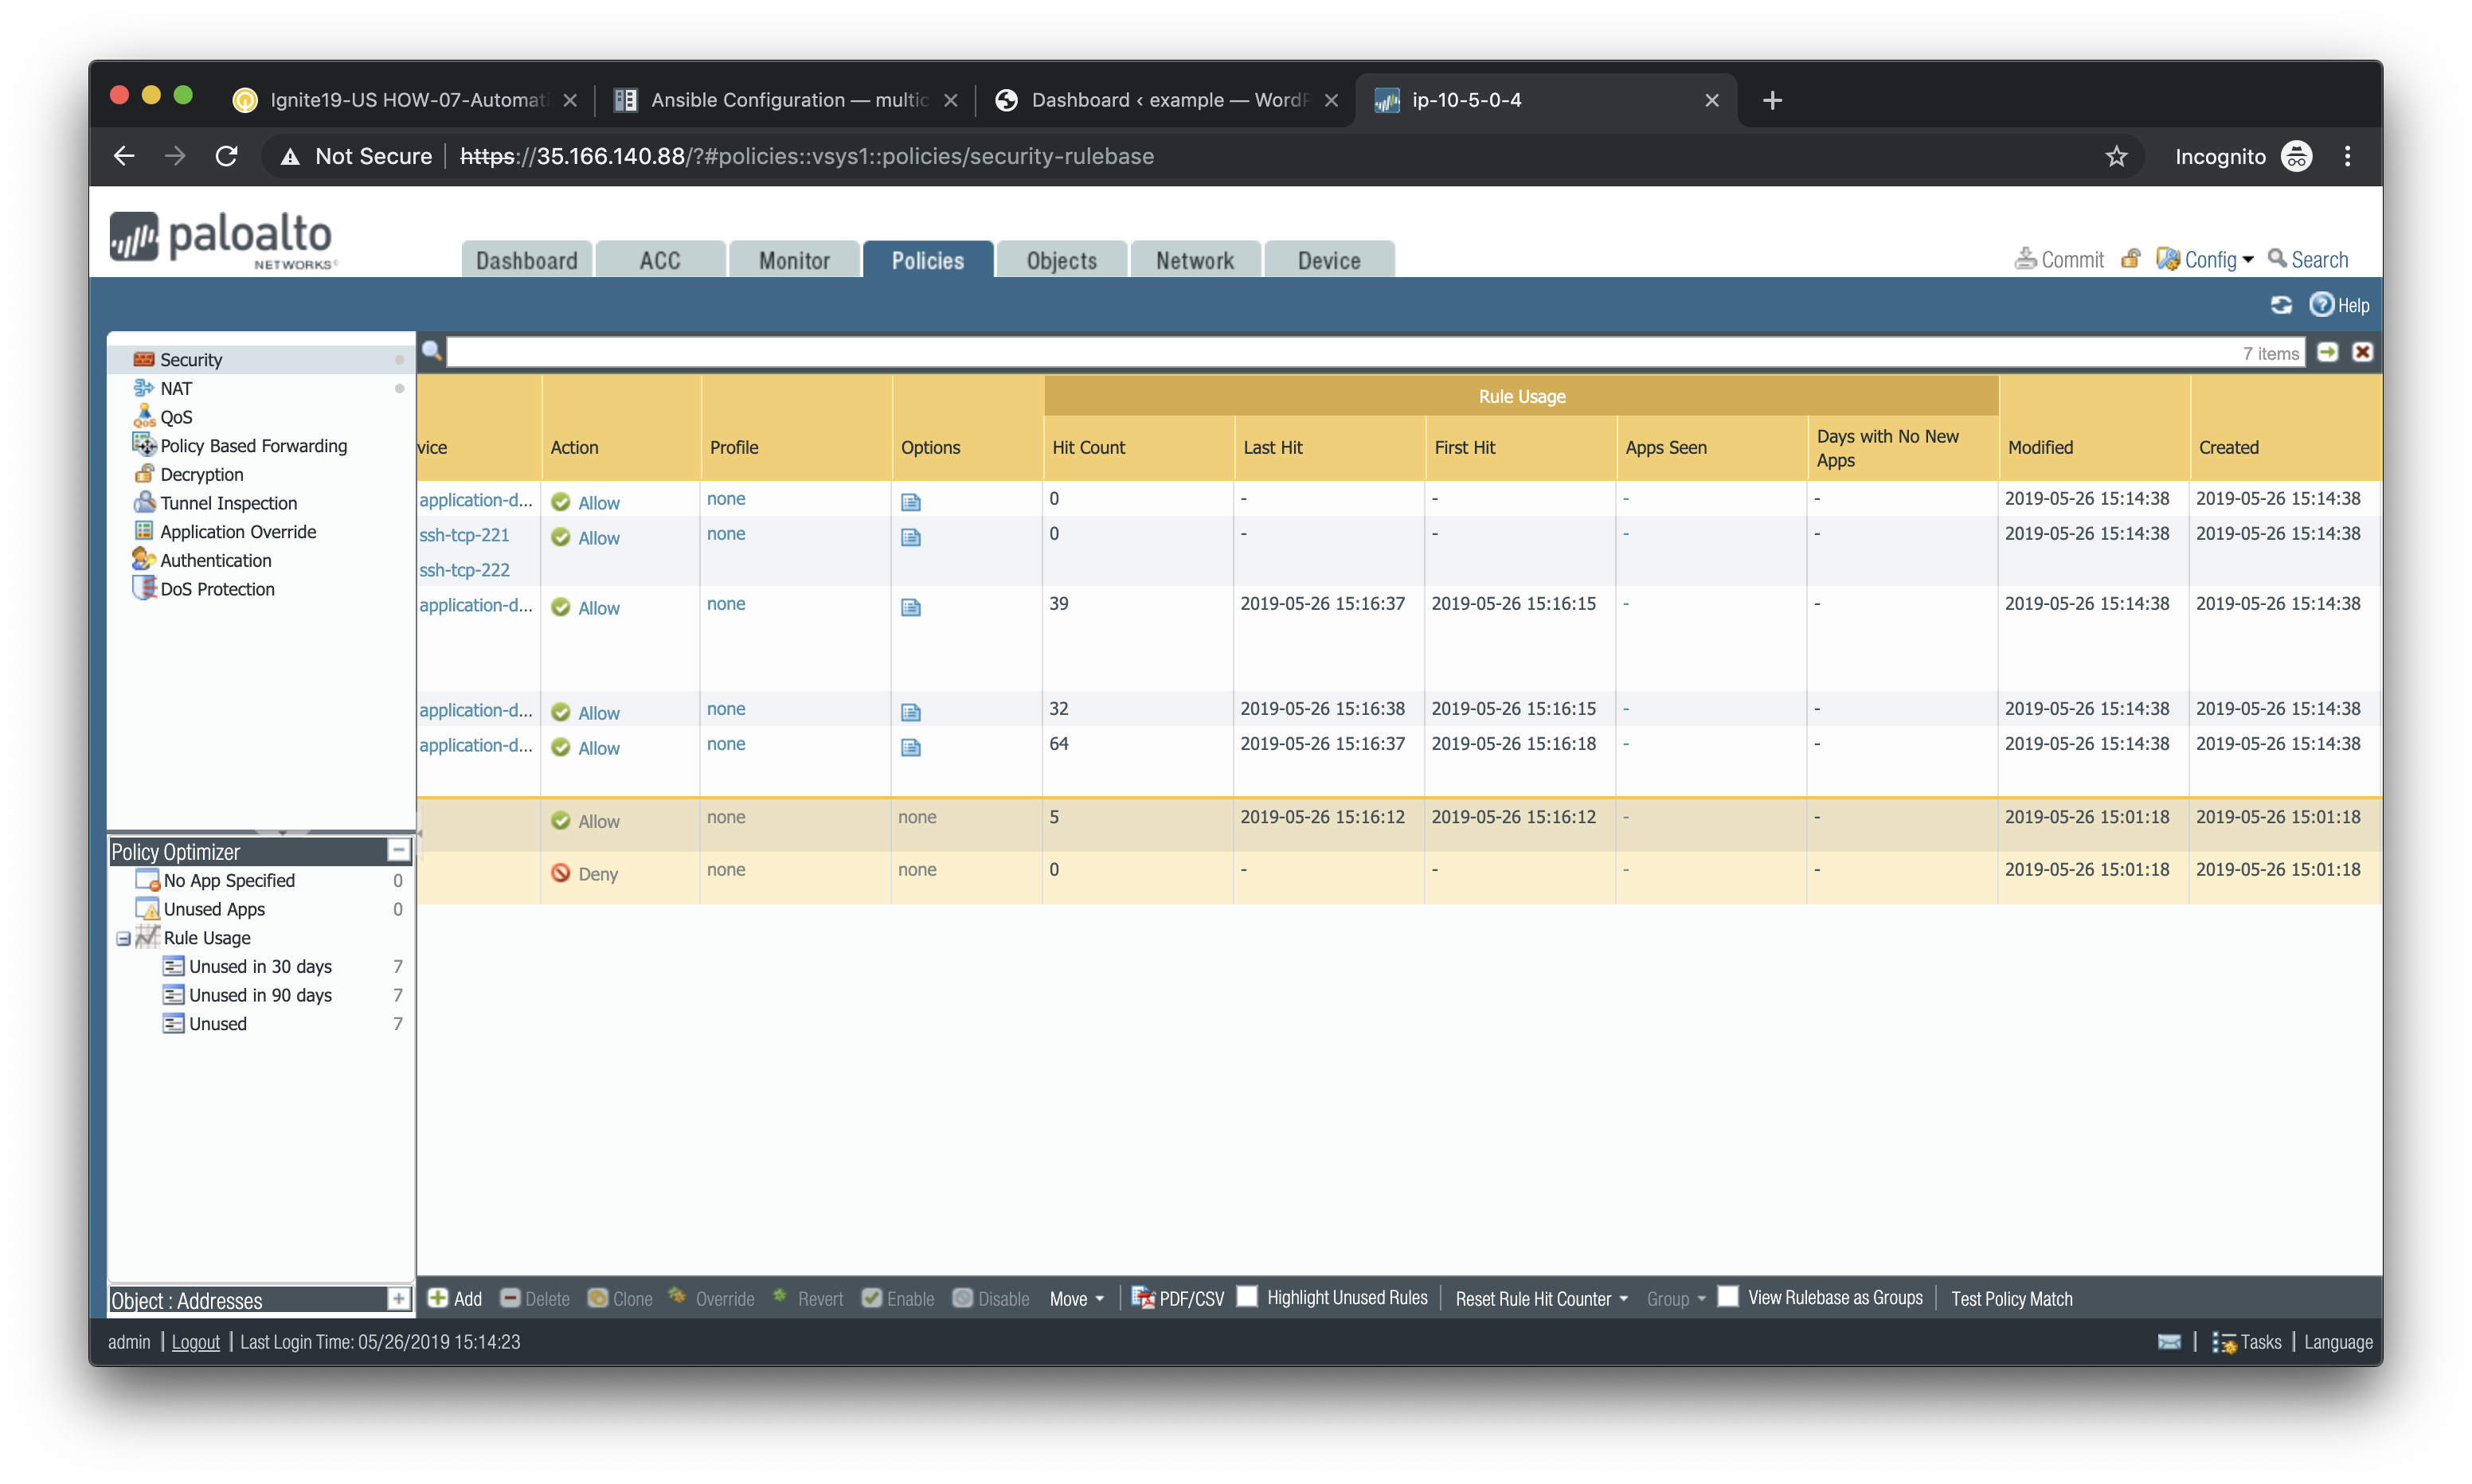Collapse the Rule Usage tree node
The width and height of the screenshot is (2472, 1484).
[123, 938]
